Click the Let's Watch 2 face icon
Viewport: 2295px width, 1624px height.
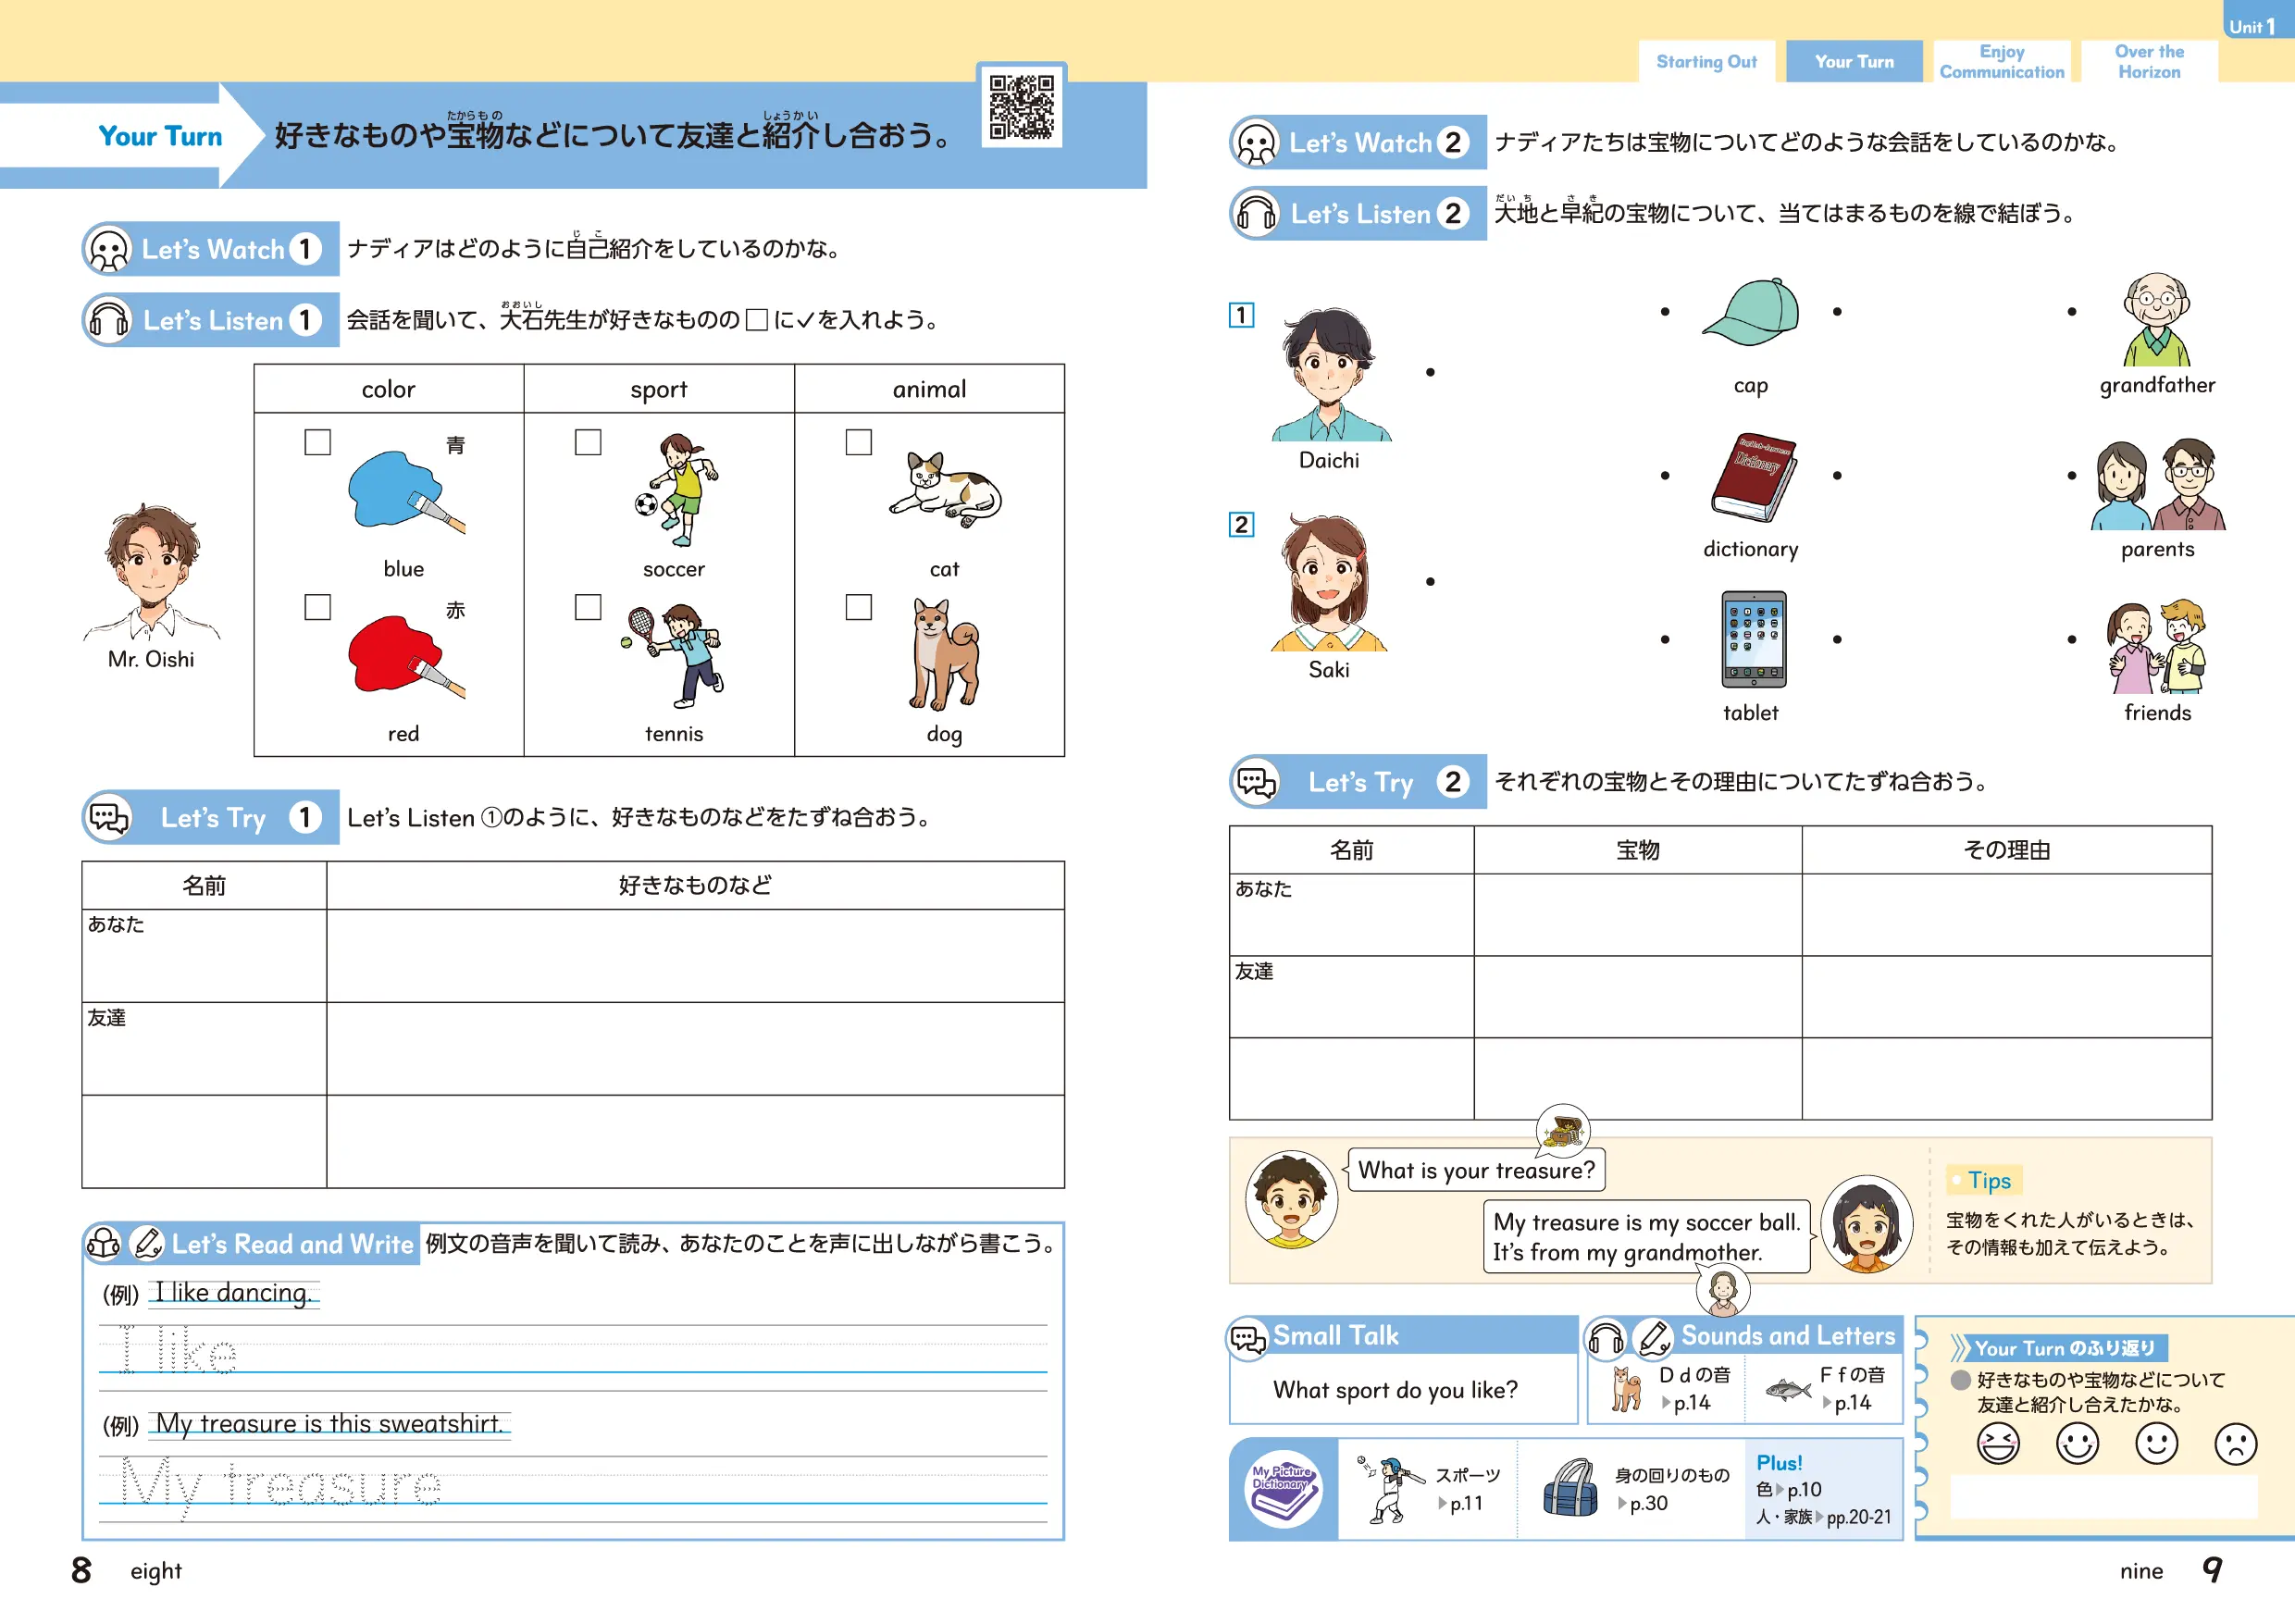click(1256, 143)
